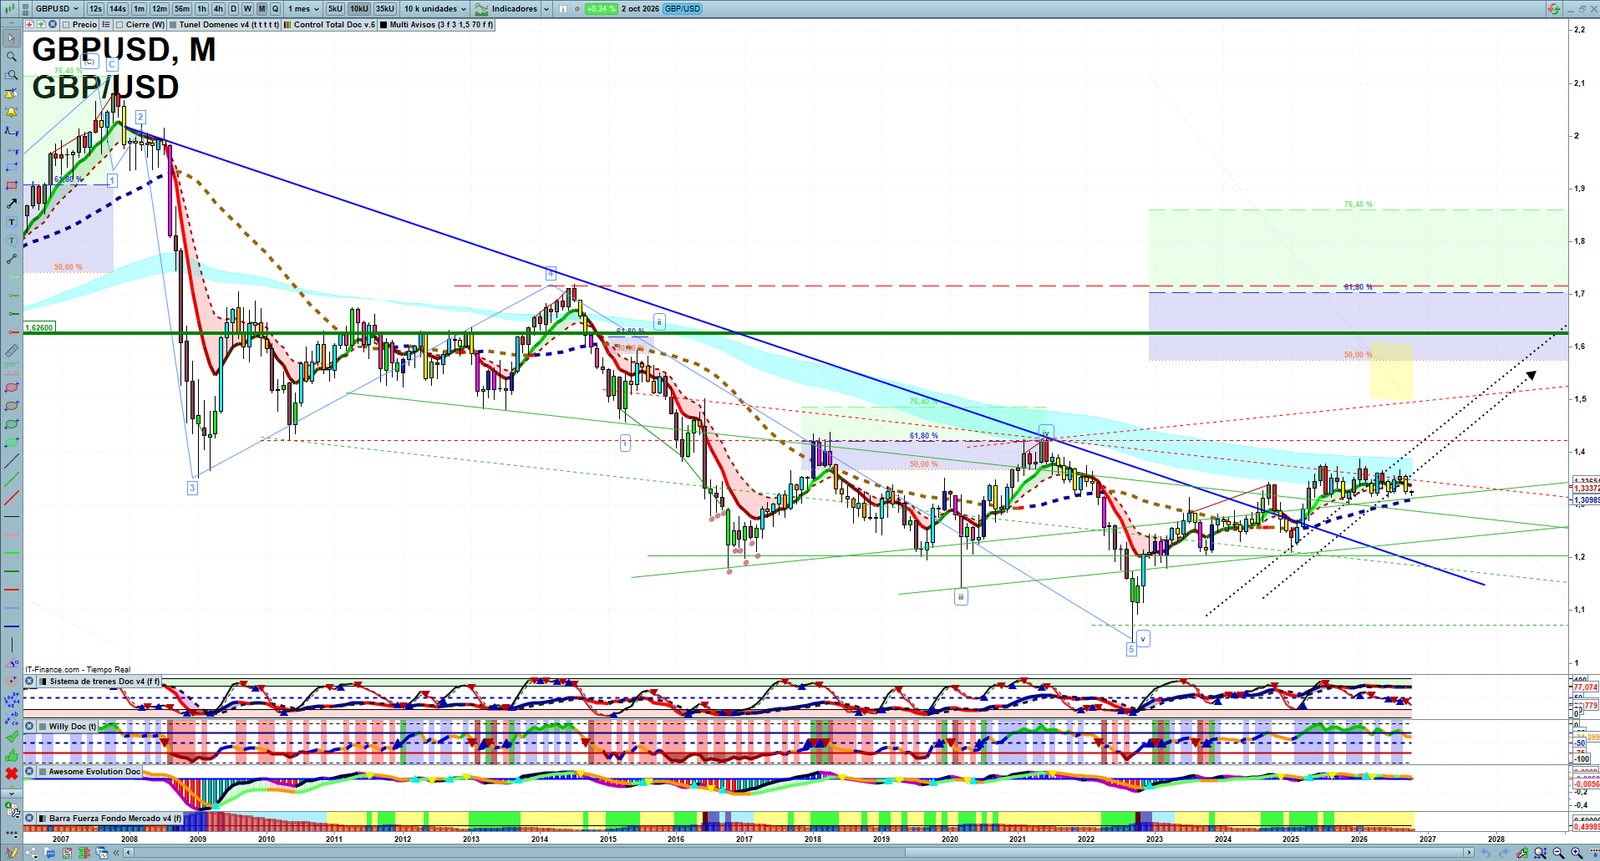Select the M monthly timeframe
1600x861 pixels.
262,9
